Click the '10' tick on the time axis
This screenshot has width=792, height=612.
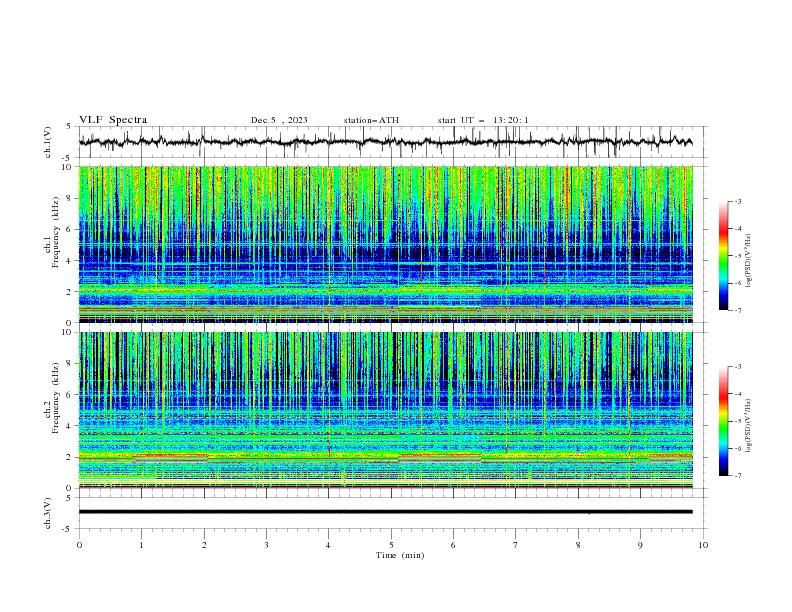pos(703,545)
